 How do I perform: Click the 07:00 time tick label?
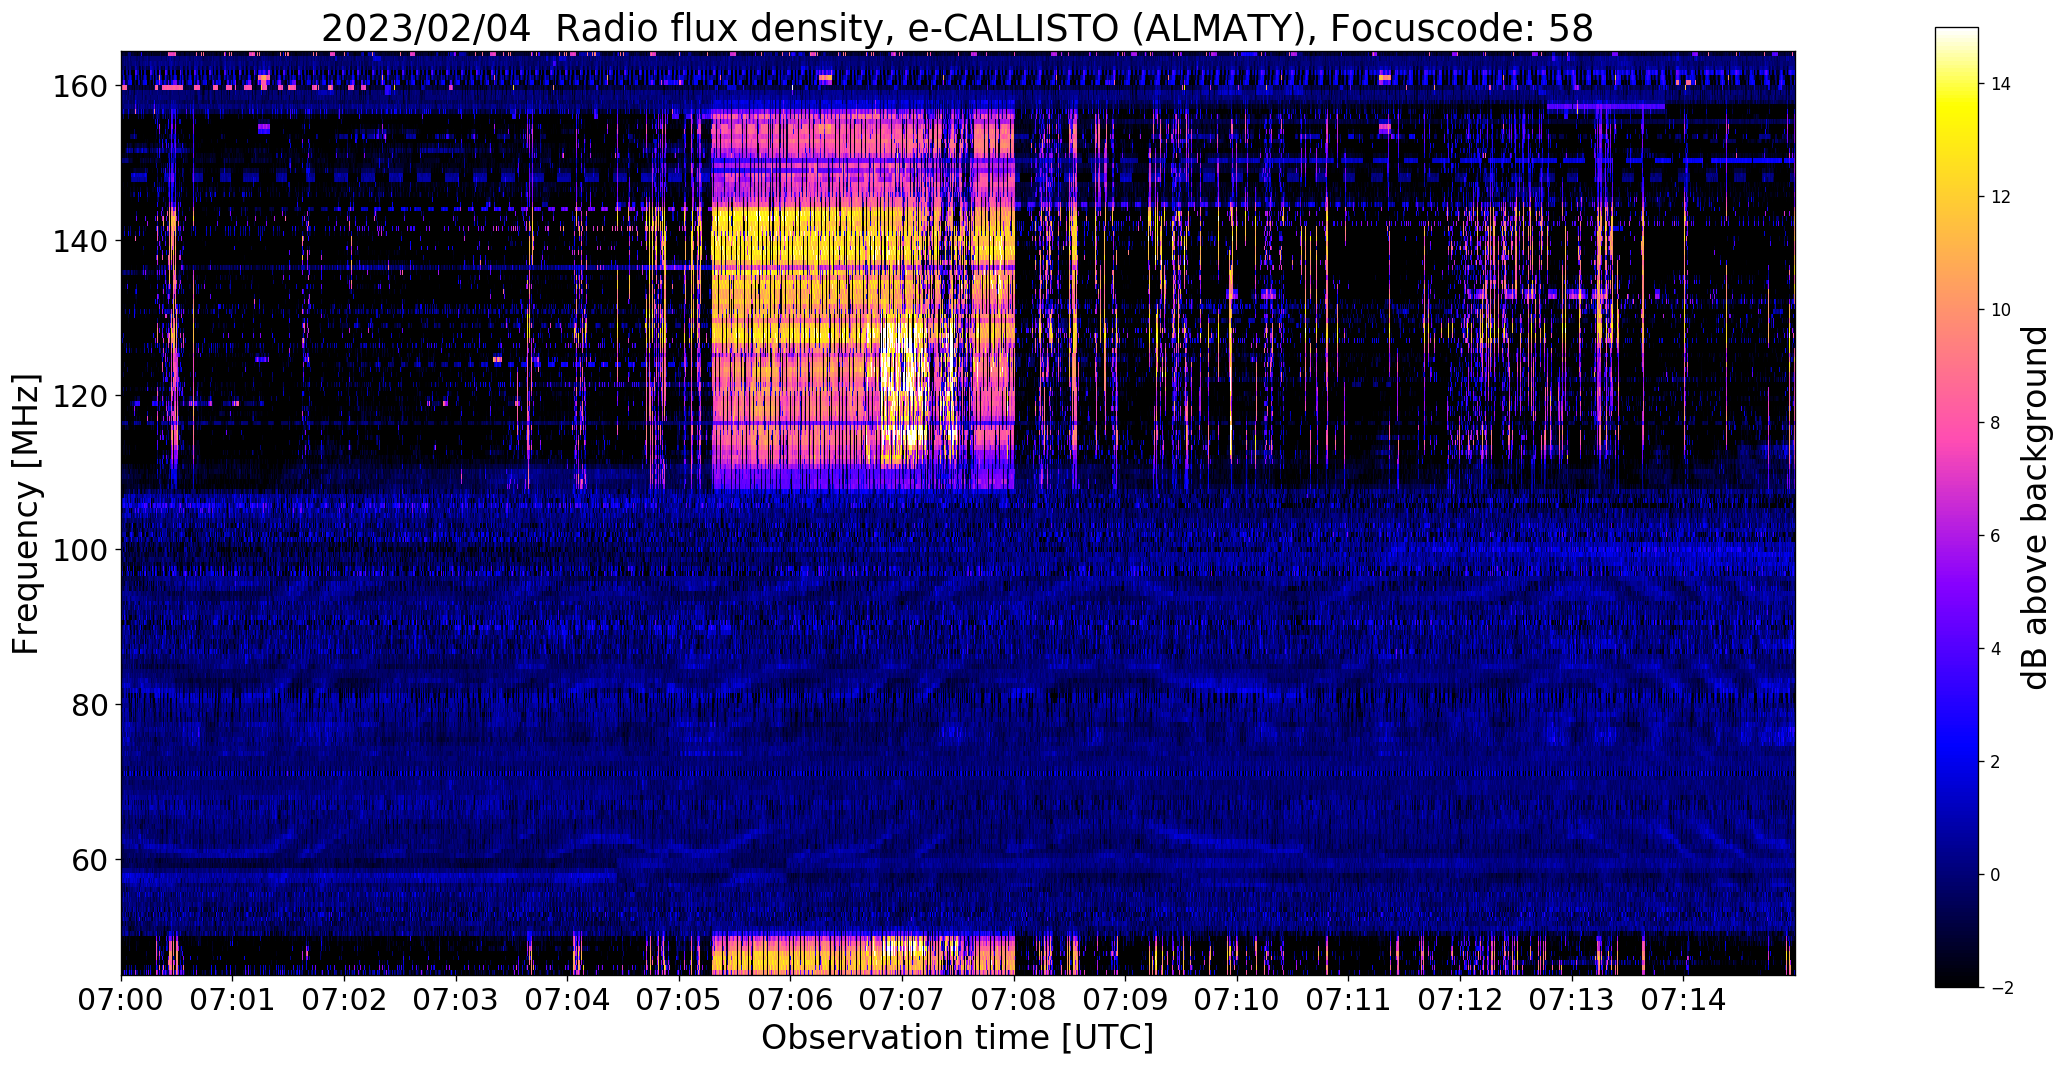pyautogui.click(x=121, y=999)
